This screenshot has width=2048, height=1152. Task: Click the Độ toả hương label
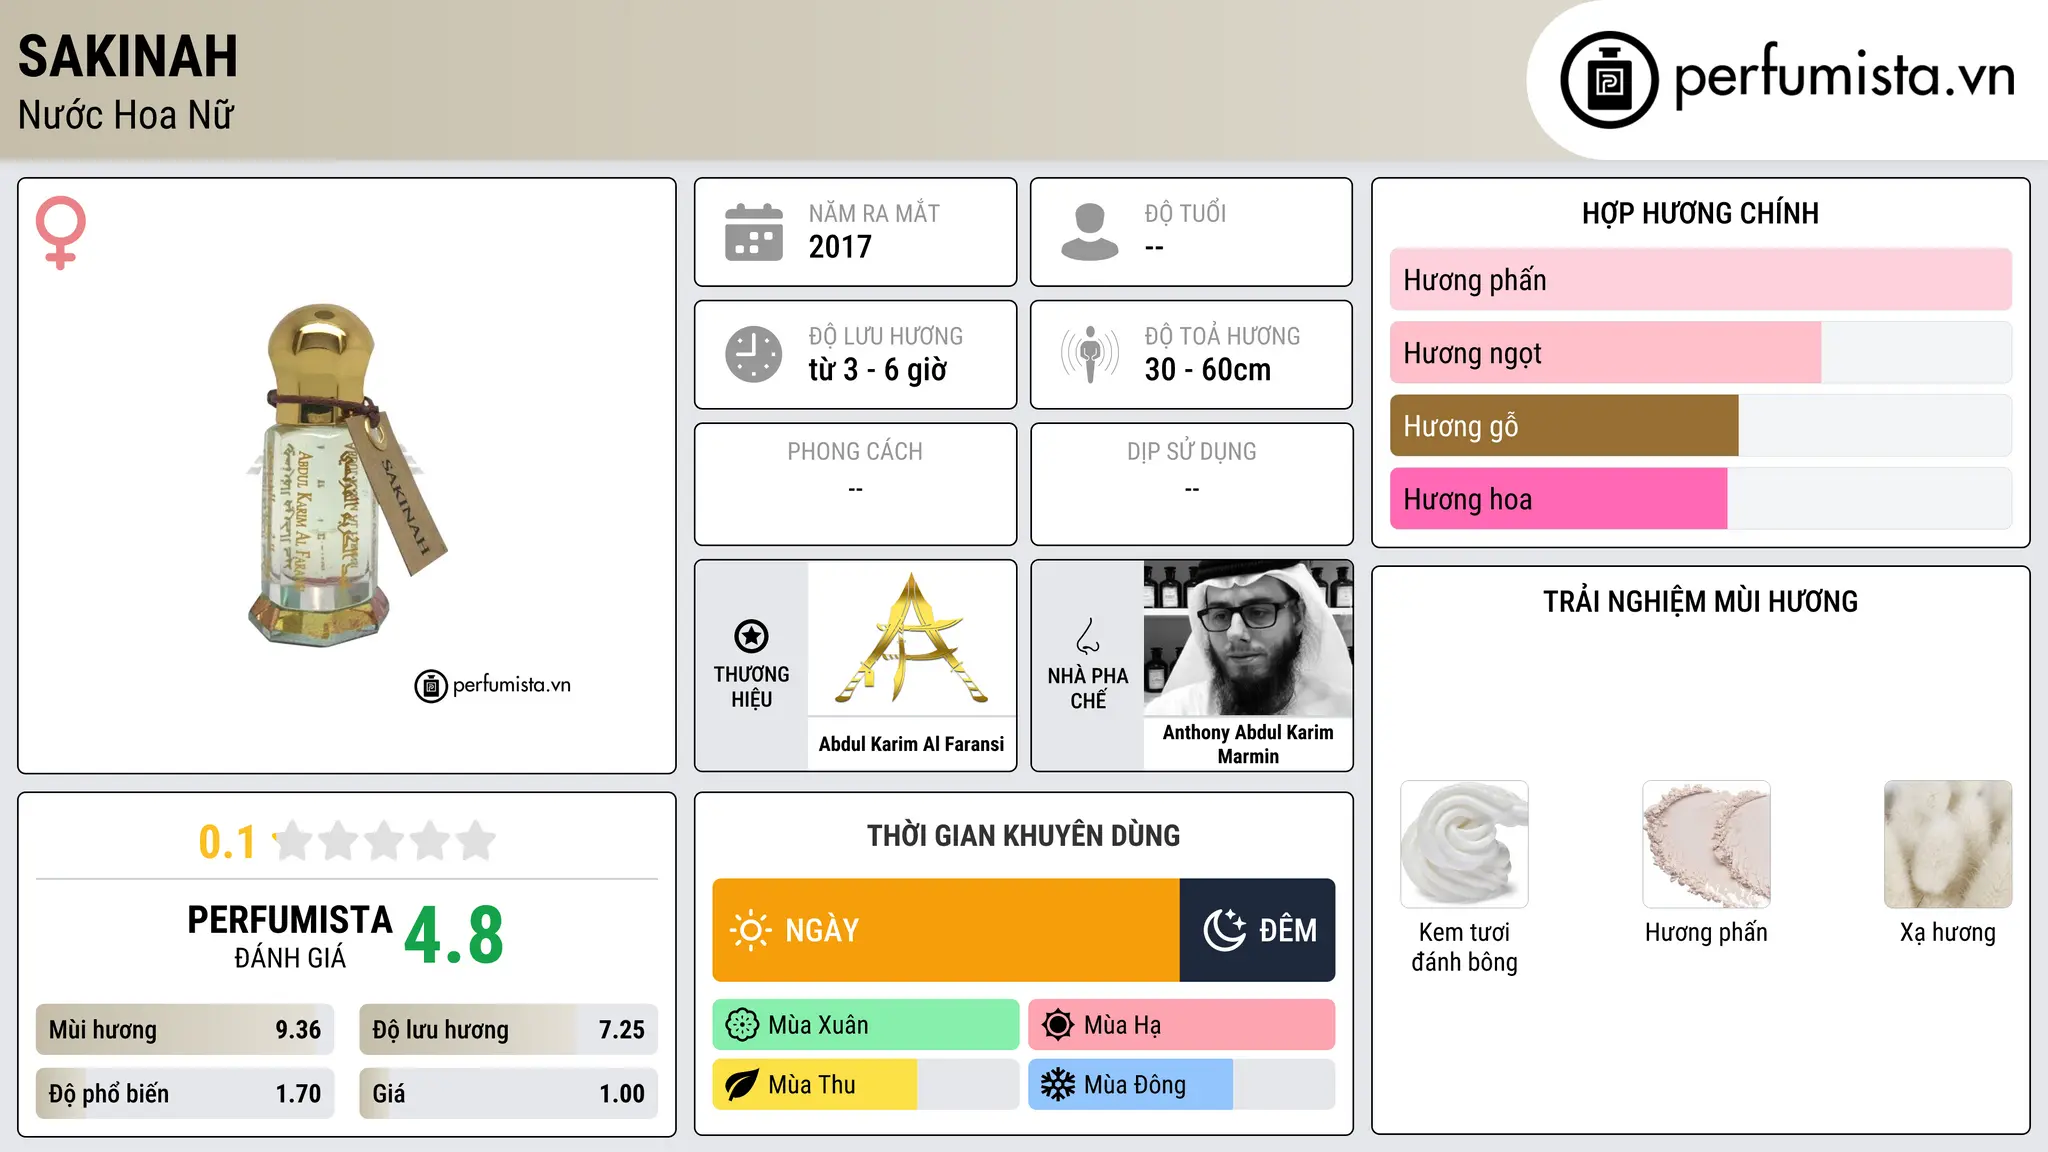tap(1222, 336)
